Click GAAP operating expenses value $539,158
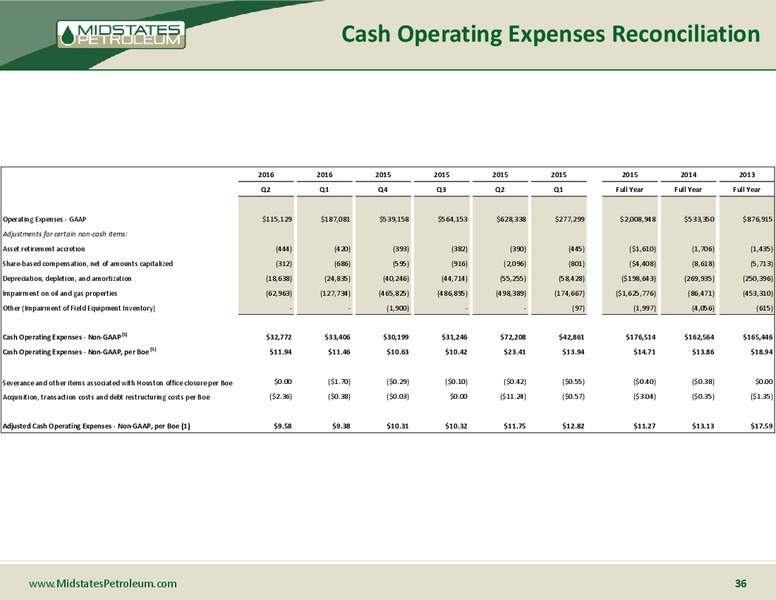Screen dimensions: 776x600 394,219
